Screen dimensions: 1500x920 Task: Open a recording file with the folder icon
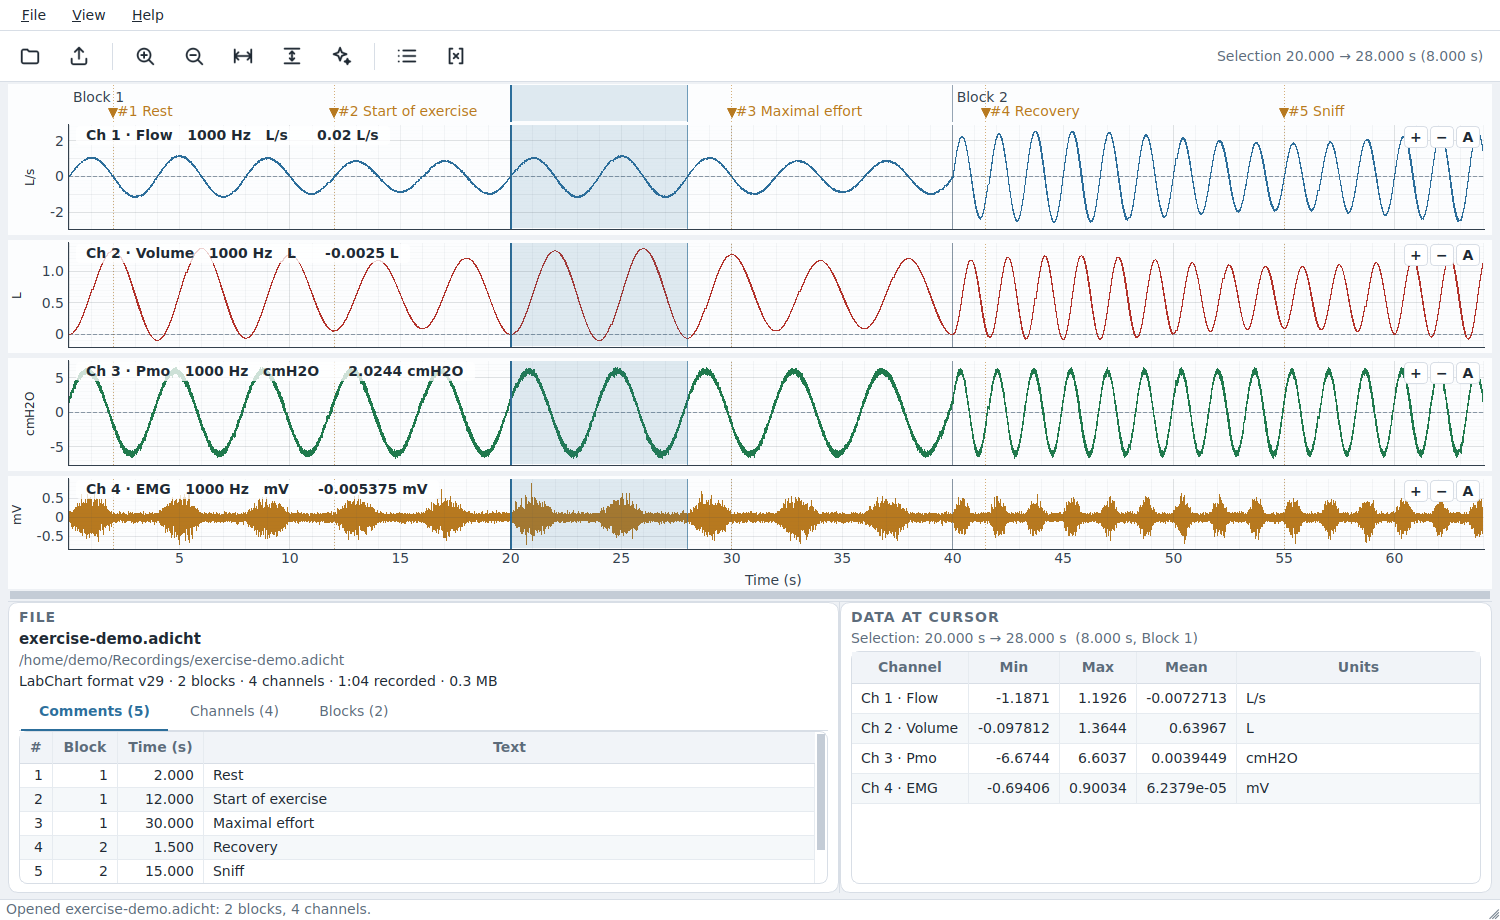30,56
